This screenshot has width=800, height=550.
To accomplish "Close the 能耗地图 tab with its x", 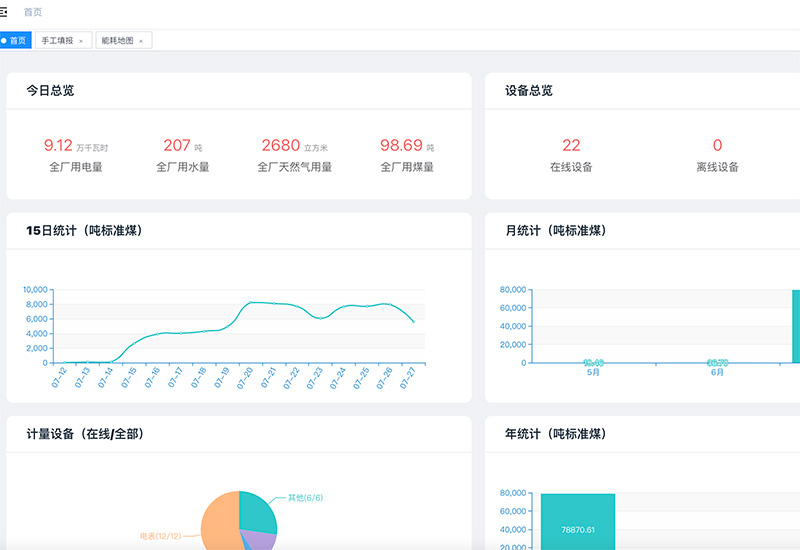I will tap(141, 41).
